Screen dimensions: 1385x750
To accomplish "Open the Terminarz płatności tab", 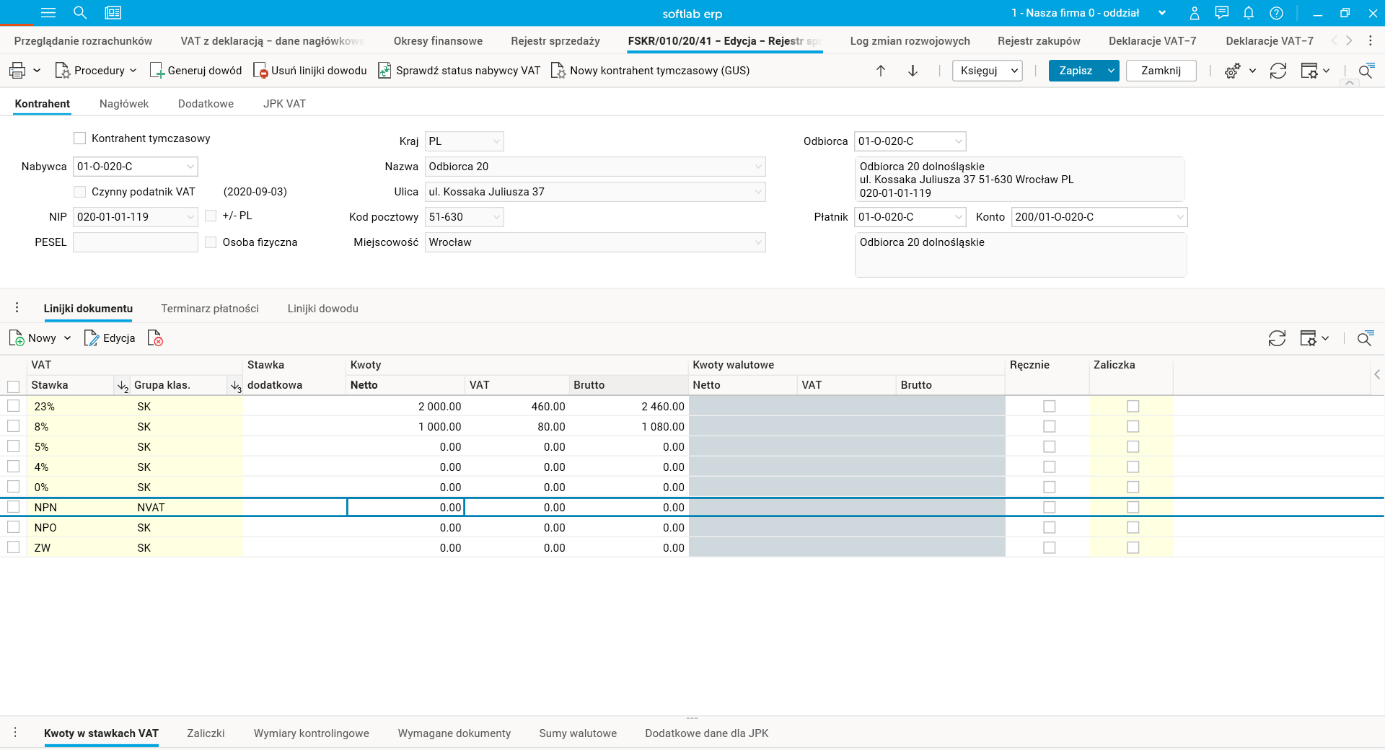I will pos(210,308).
